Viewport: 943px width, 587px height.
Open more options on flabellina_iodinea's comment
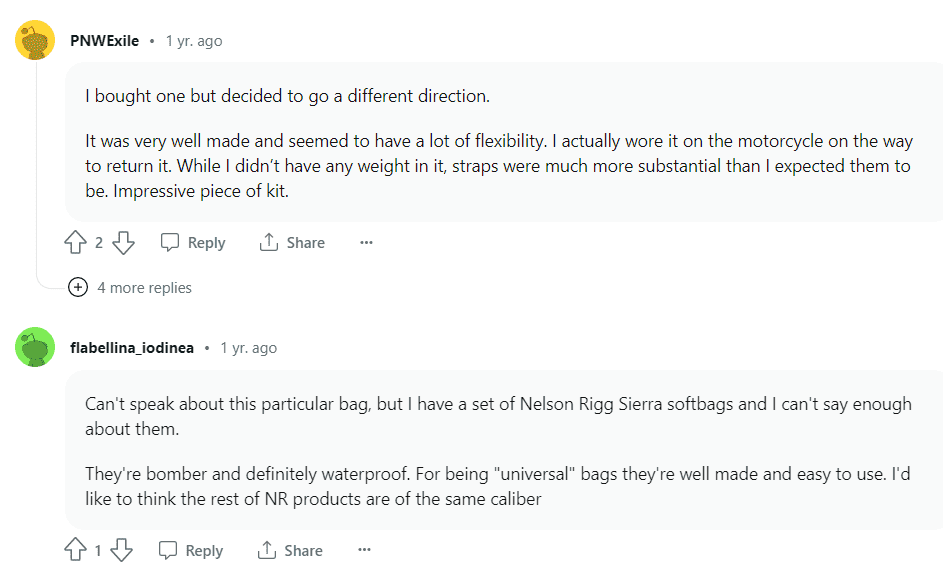(365, 550)
